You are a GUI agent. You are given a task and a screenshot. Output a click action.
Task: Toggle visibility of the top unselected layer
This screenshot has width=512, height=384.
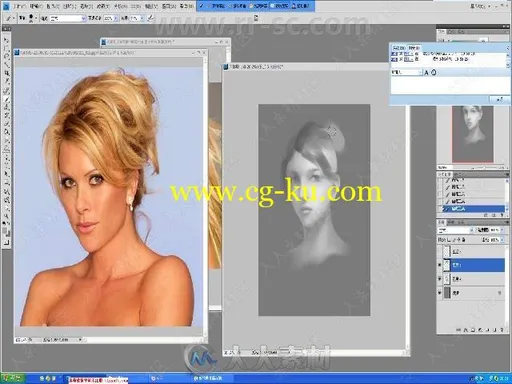click(x=440, y=251)
